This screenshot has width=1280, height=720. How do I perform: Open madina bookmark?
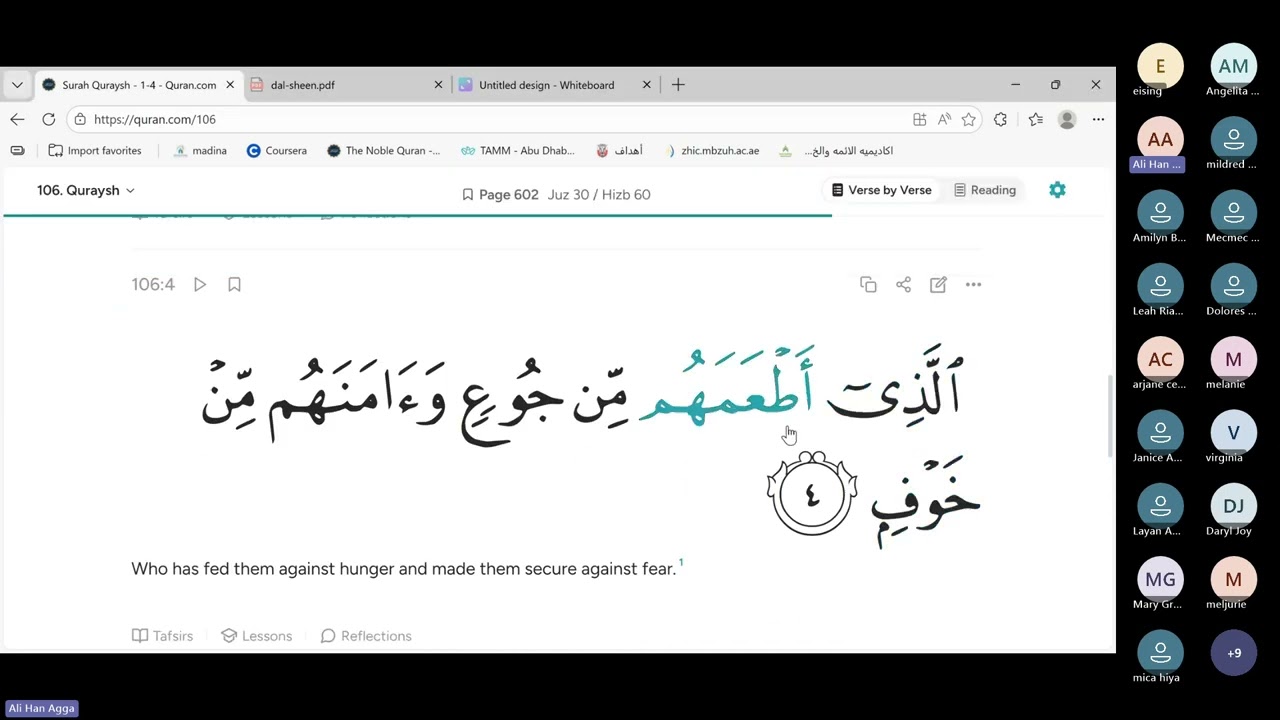[200, 151]
